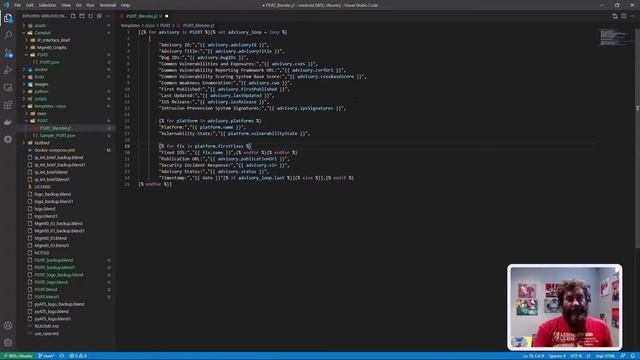This screenshot has height=360, width=640.
Task: Select PSIRT_Blender.j2 in Explorer tree
Action: [x=56, y=128]
